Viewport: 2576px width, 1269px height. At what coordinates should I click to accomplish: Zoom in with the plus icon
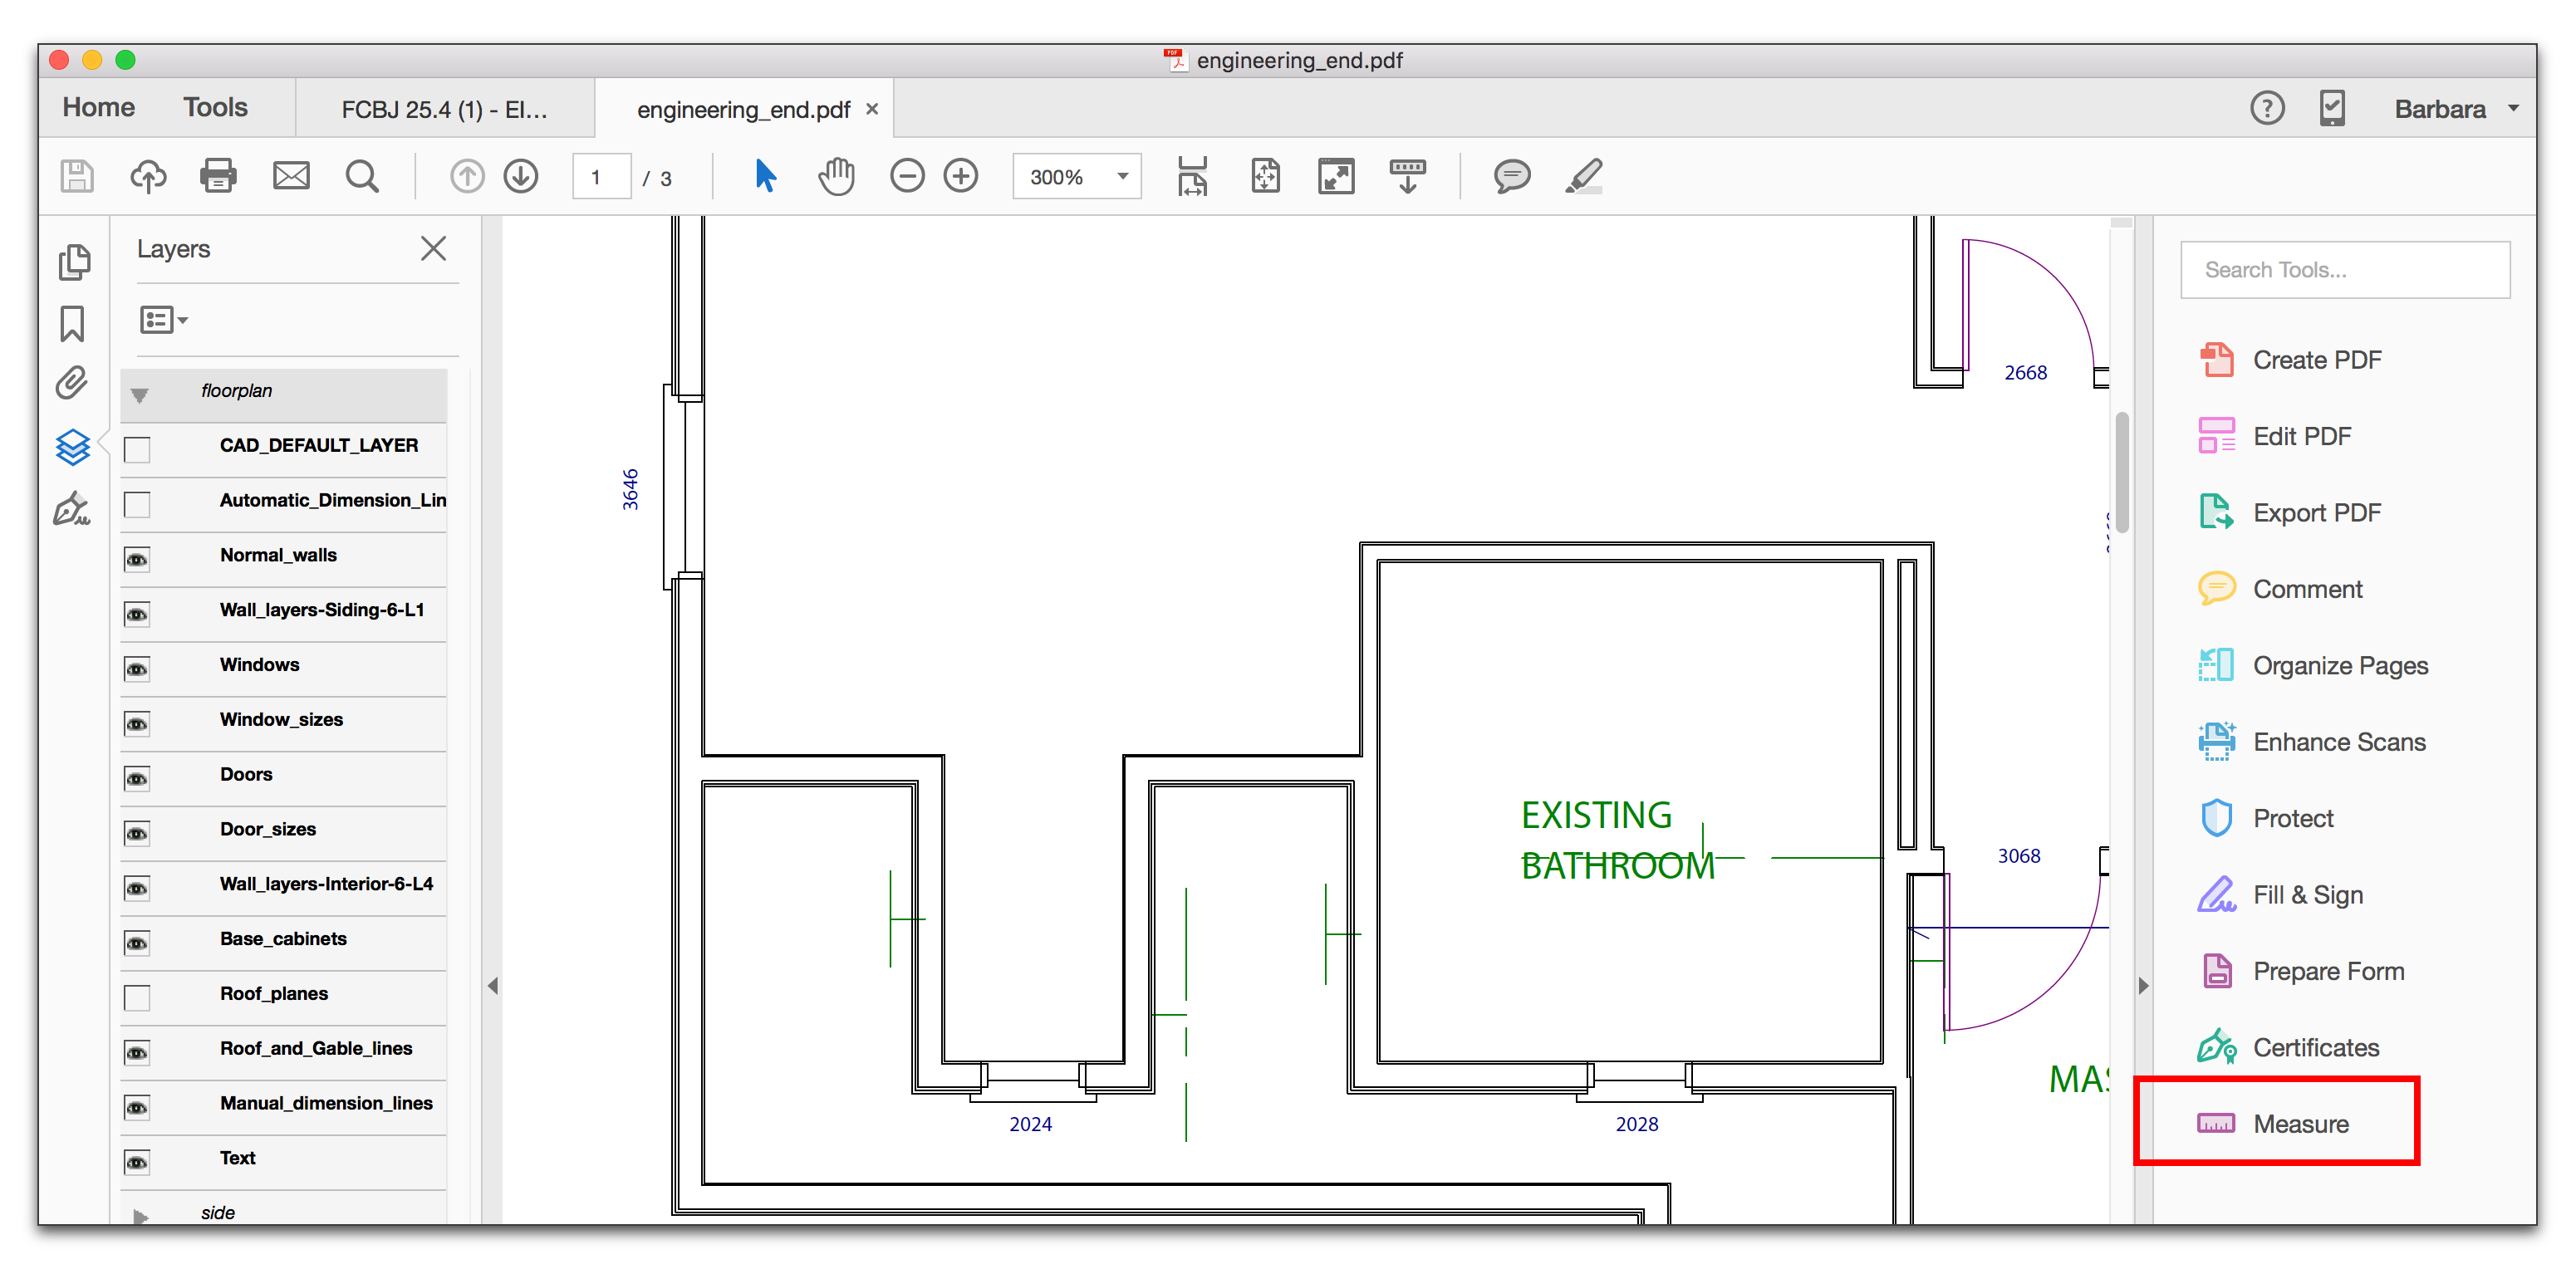(x=961, y=177)
